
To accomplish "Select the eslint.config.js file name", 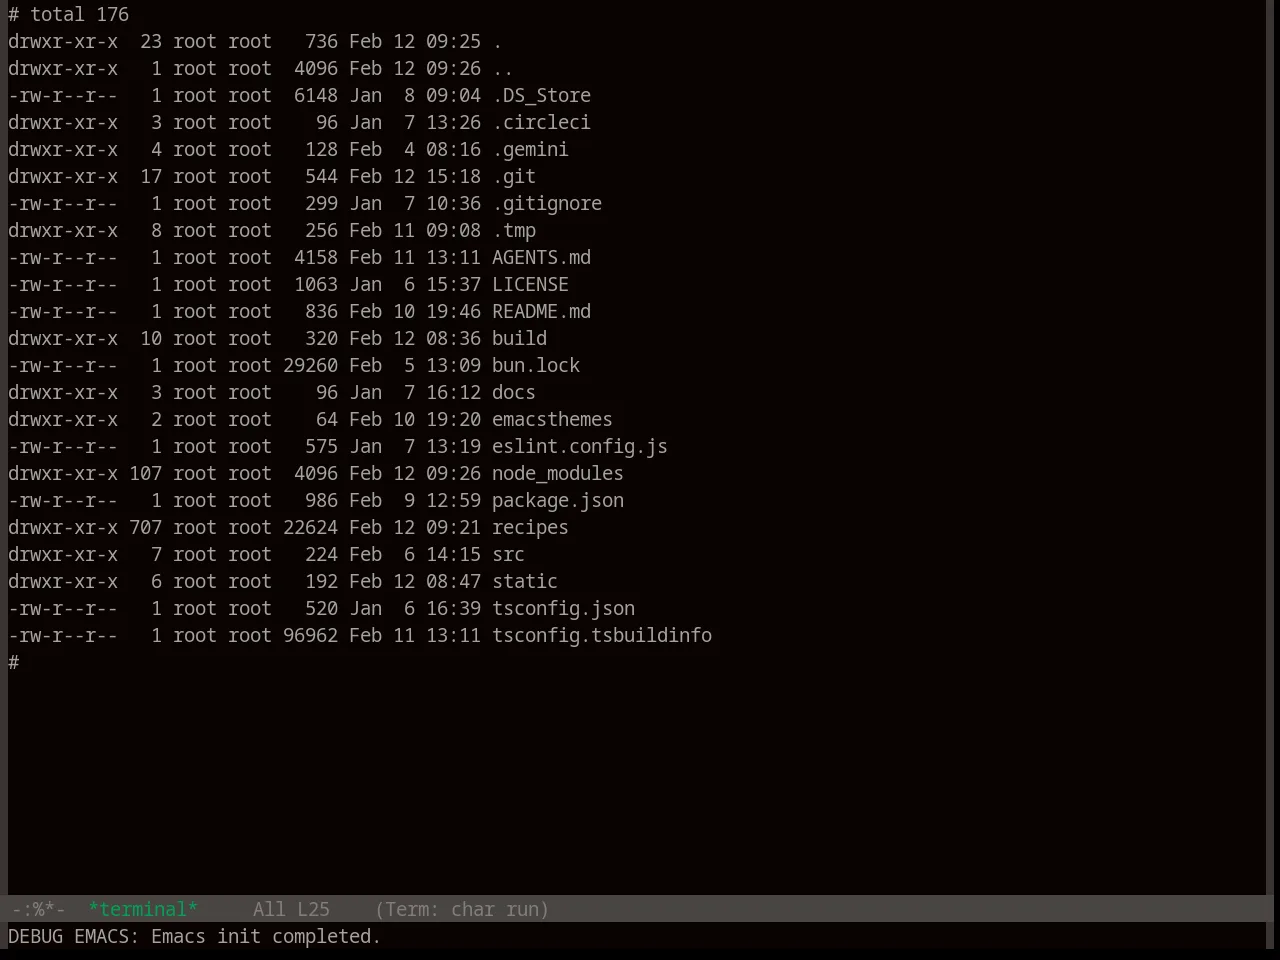I will click(580, 446).
